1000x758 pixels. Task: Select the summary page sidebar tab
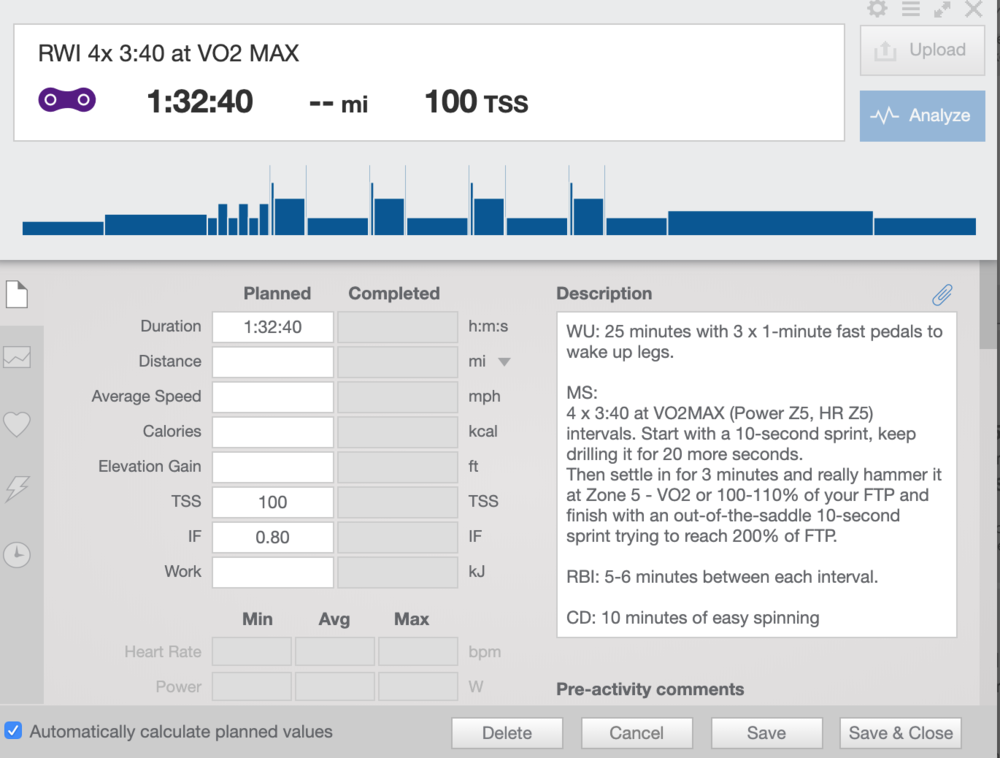pos(17,294)
